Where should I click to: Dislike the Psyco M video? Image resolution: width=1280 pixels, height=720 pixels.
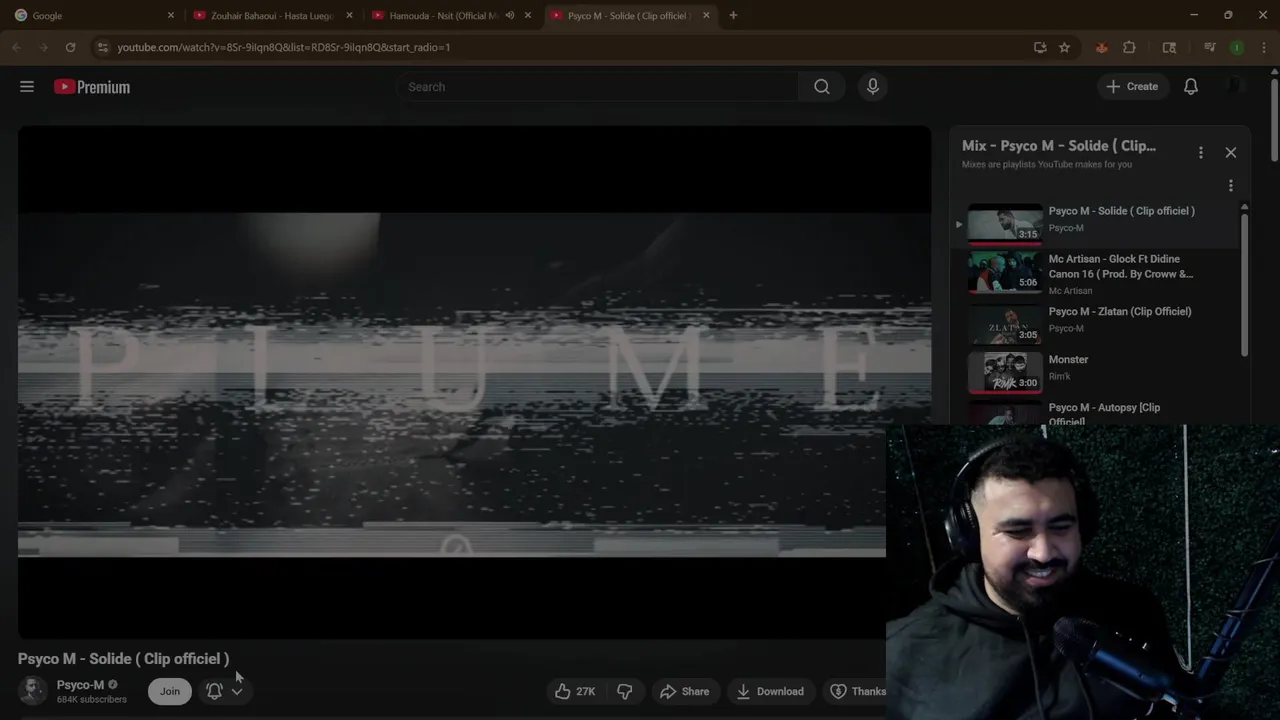click(625, 691)
